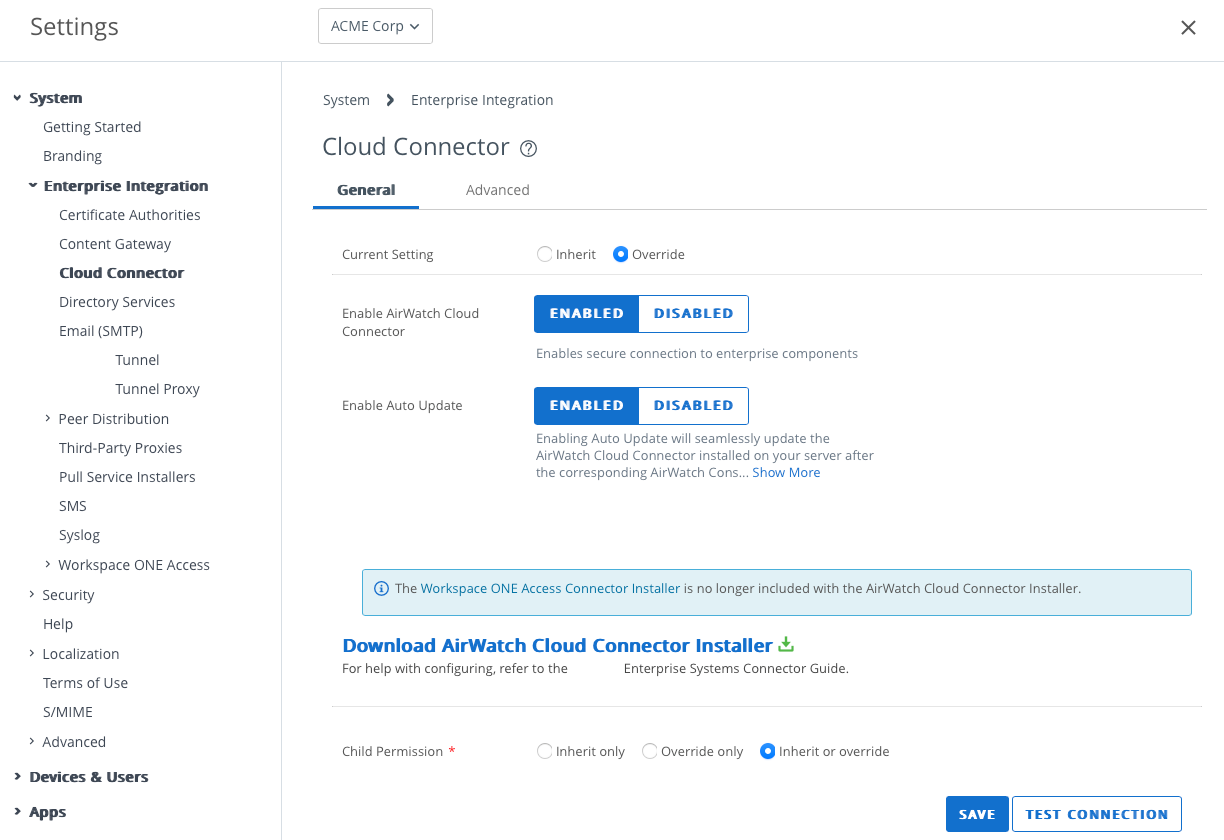The image size is (1224, 840).
Task: Choose Override only child permission
Action: [x=650, y=751]
